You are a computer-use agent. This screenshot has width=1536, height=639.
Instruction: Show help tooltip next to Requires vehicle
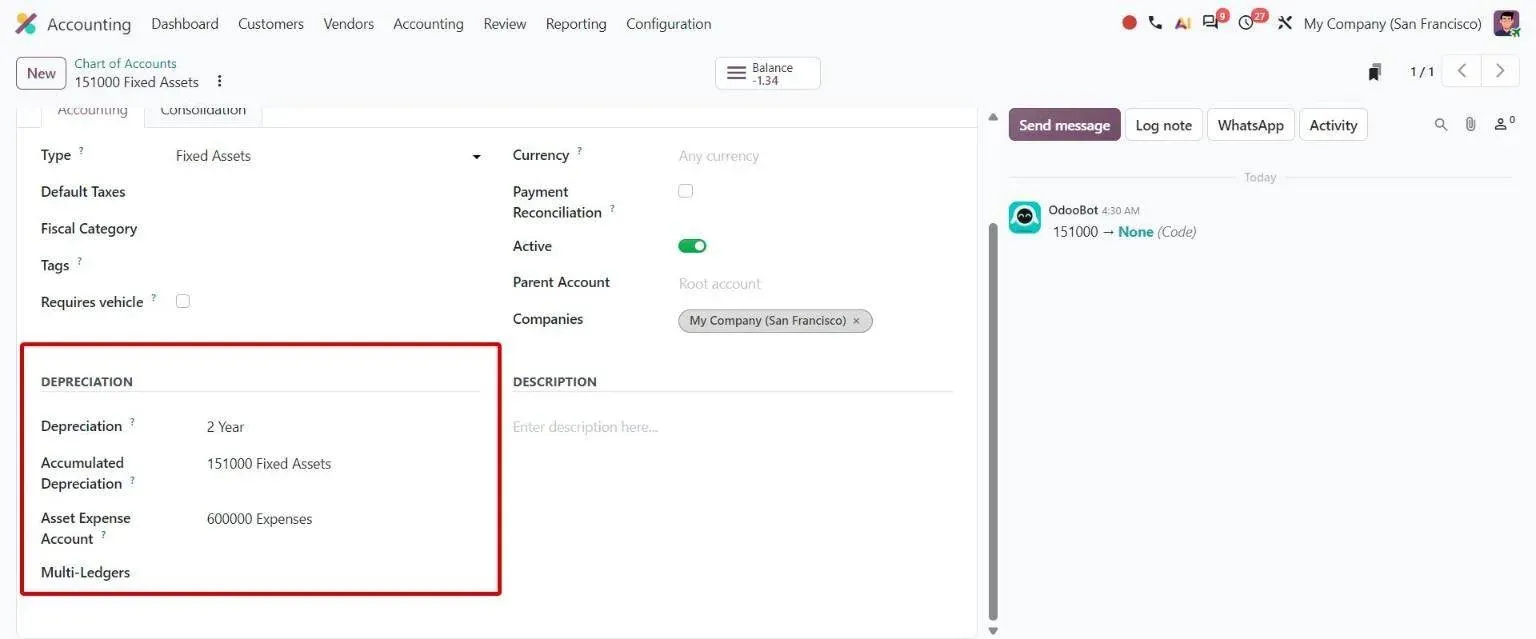(153, 298)
